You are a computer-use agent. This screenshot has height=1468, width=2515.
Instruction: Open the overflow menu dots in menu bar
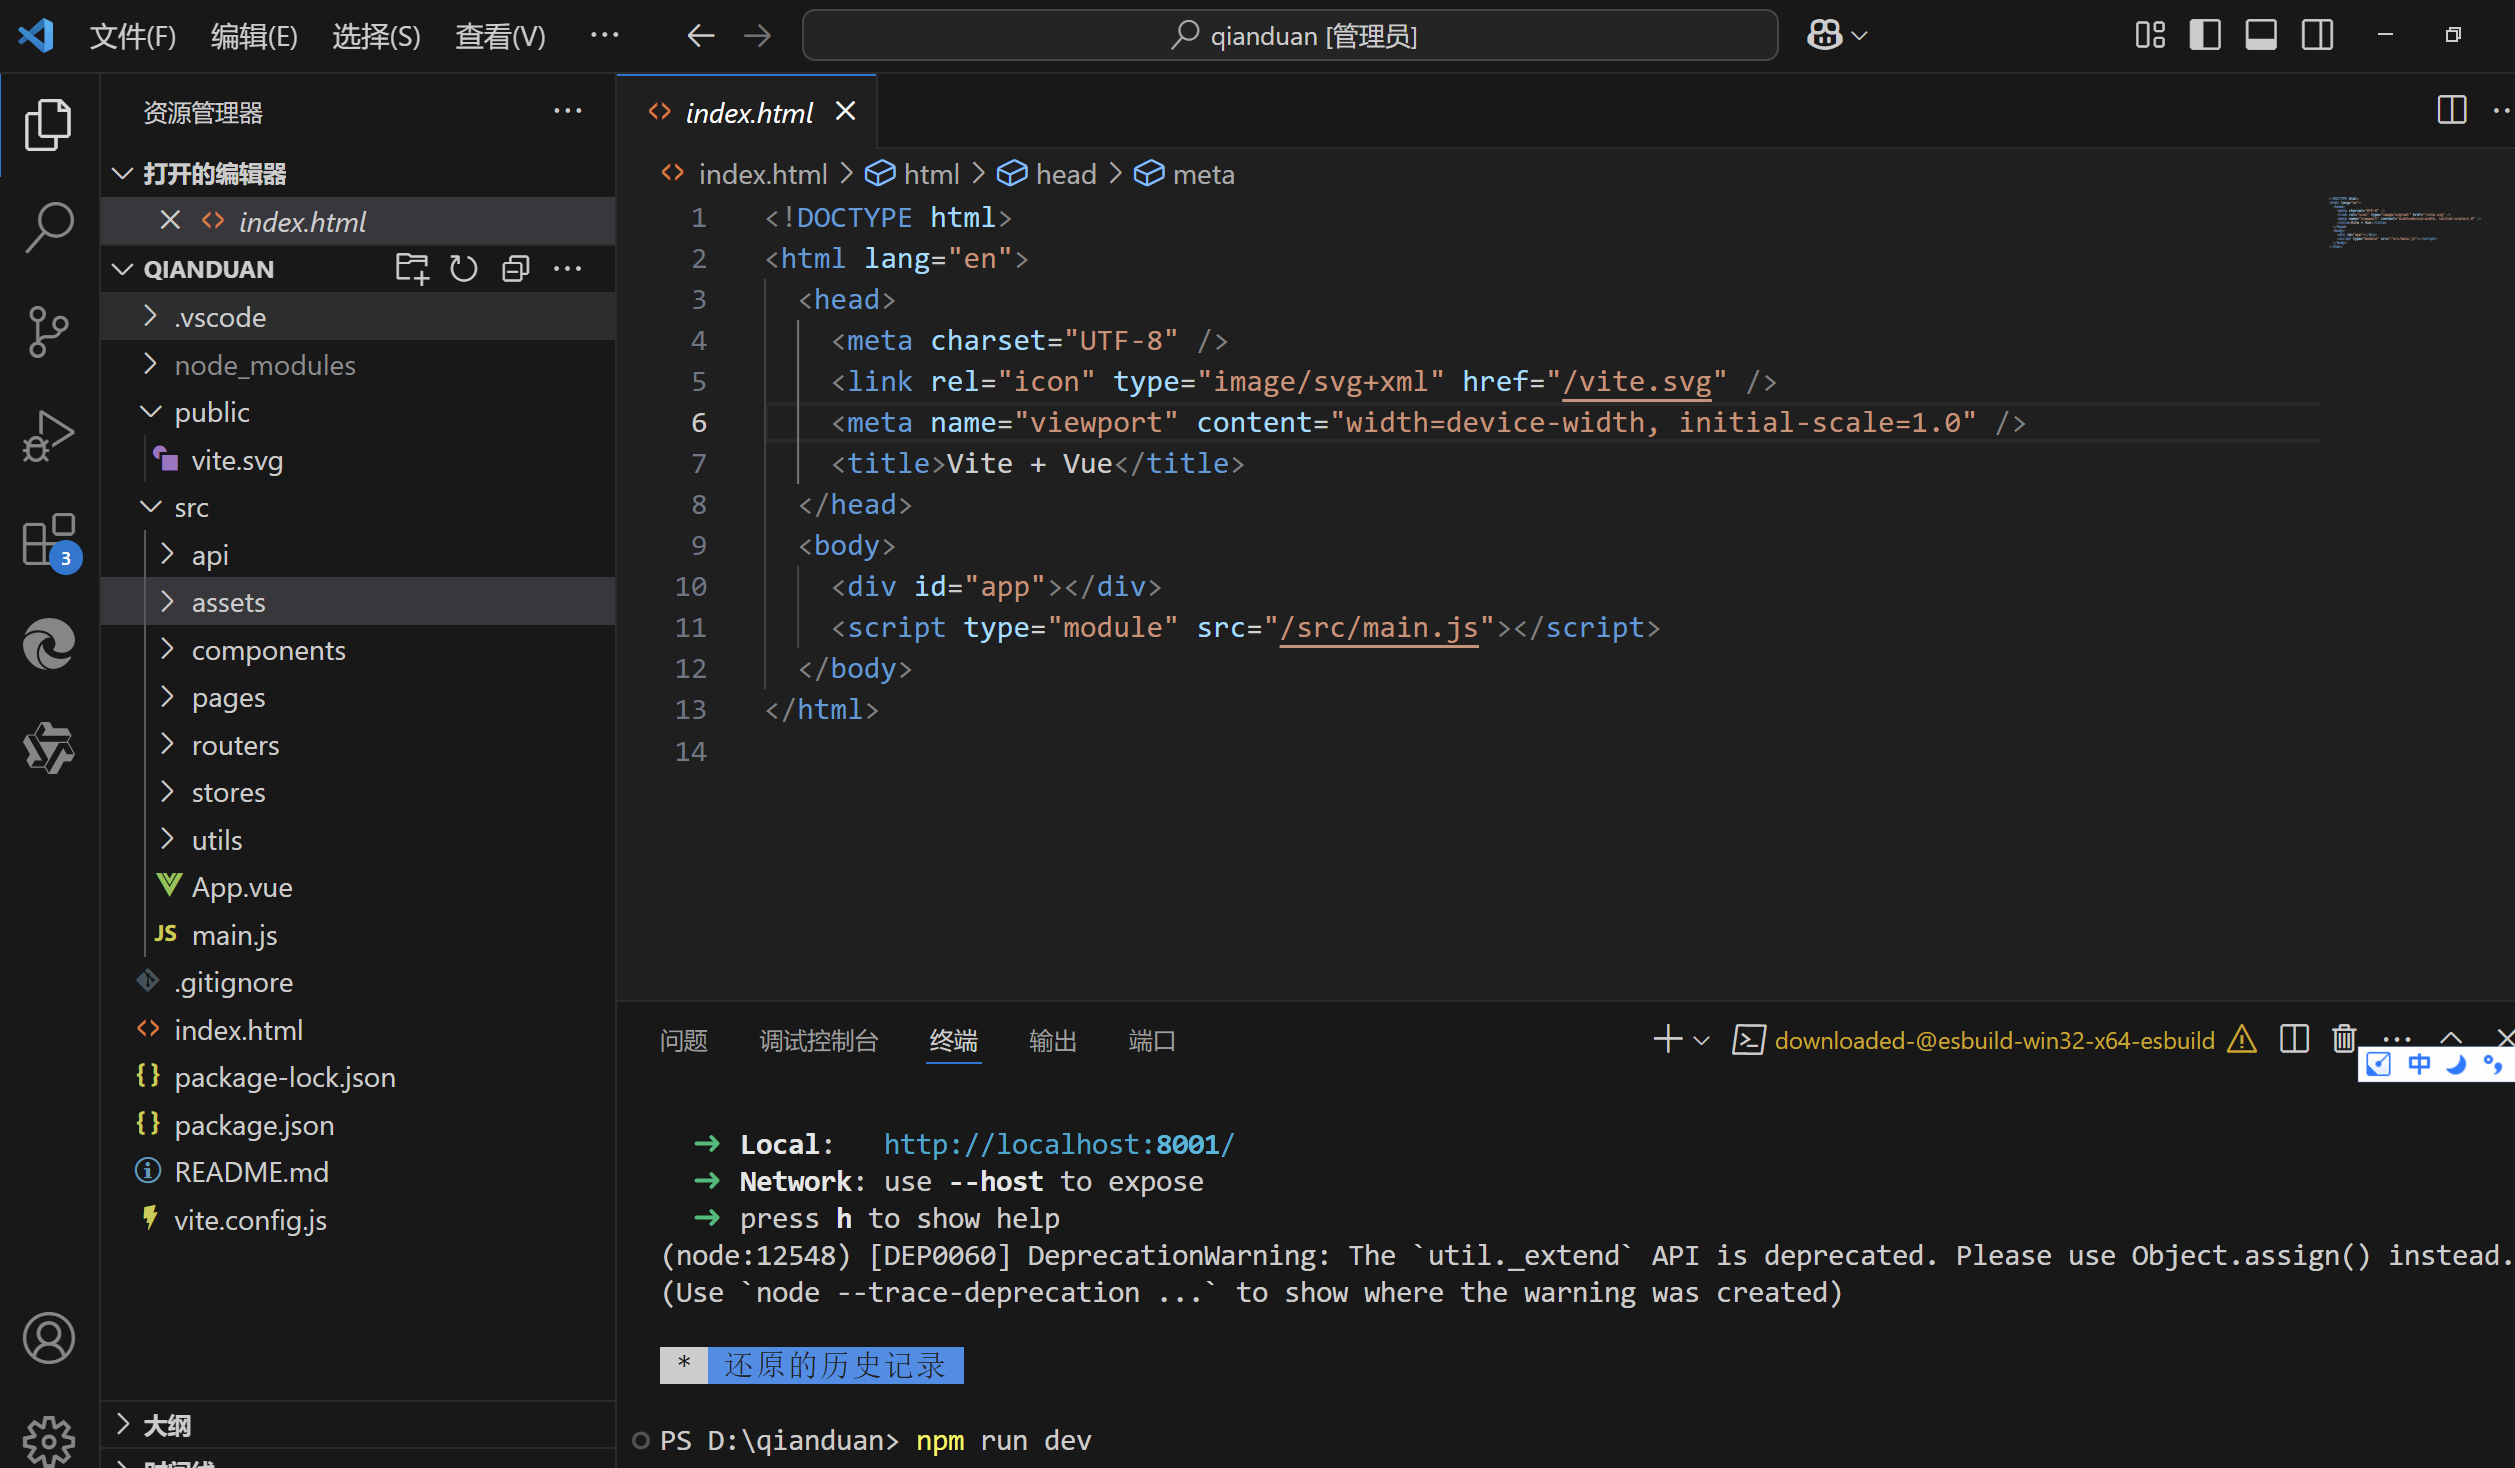[604, 35]
